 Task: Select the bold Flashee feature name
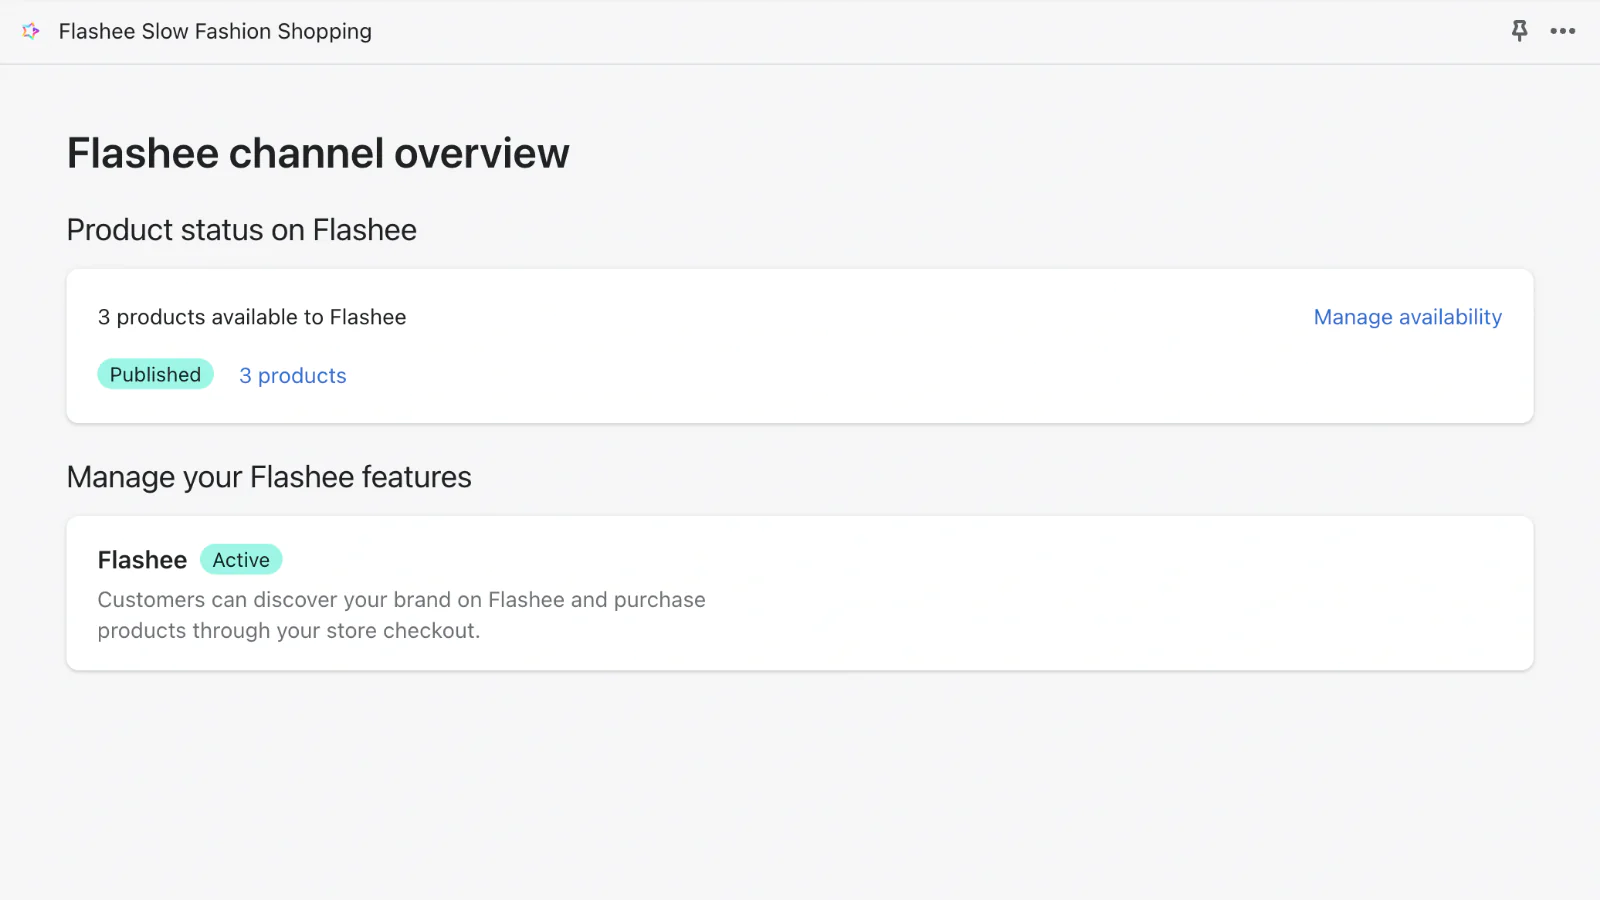142,560
